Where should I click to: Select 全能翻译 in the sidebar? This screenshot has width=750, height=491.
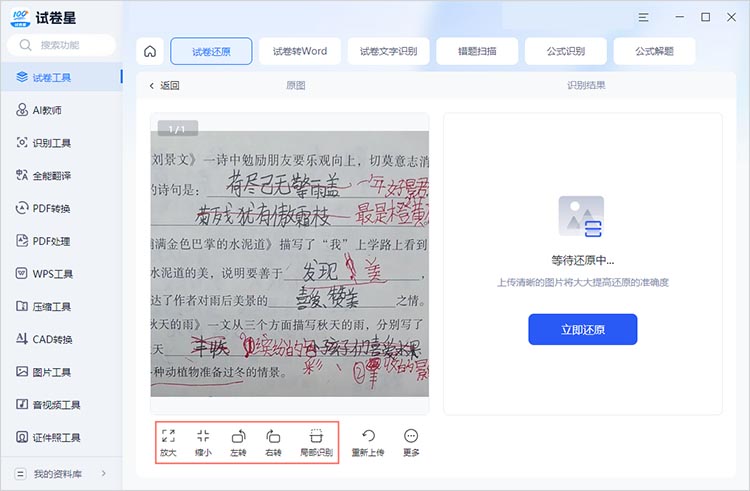61,175
